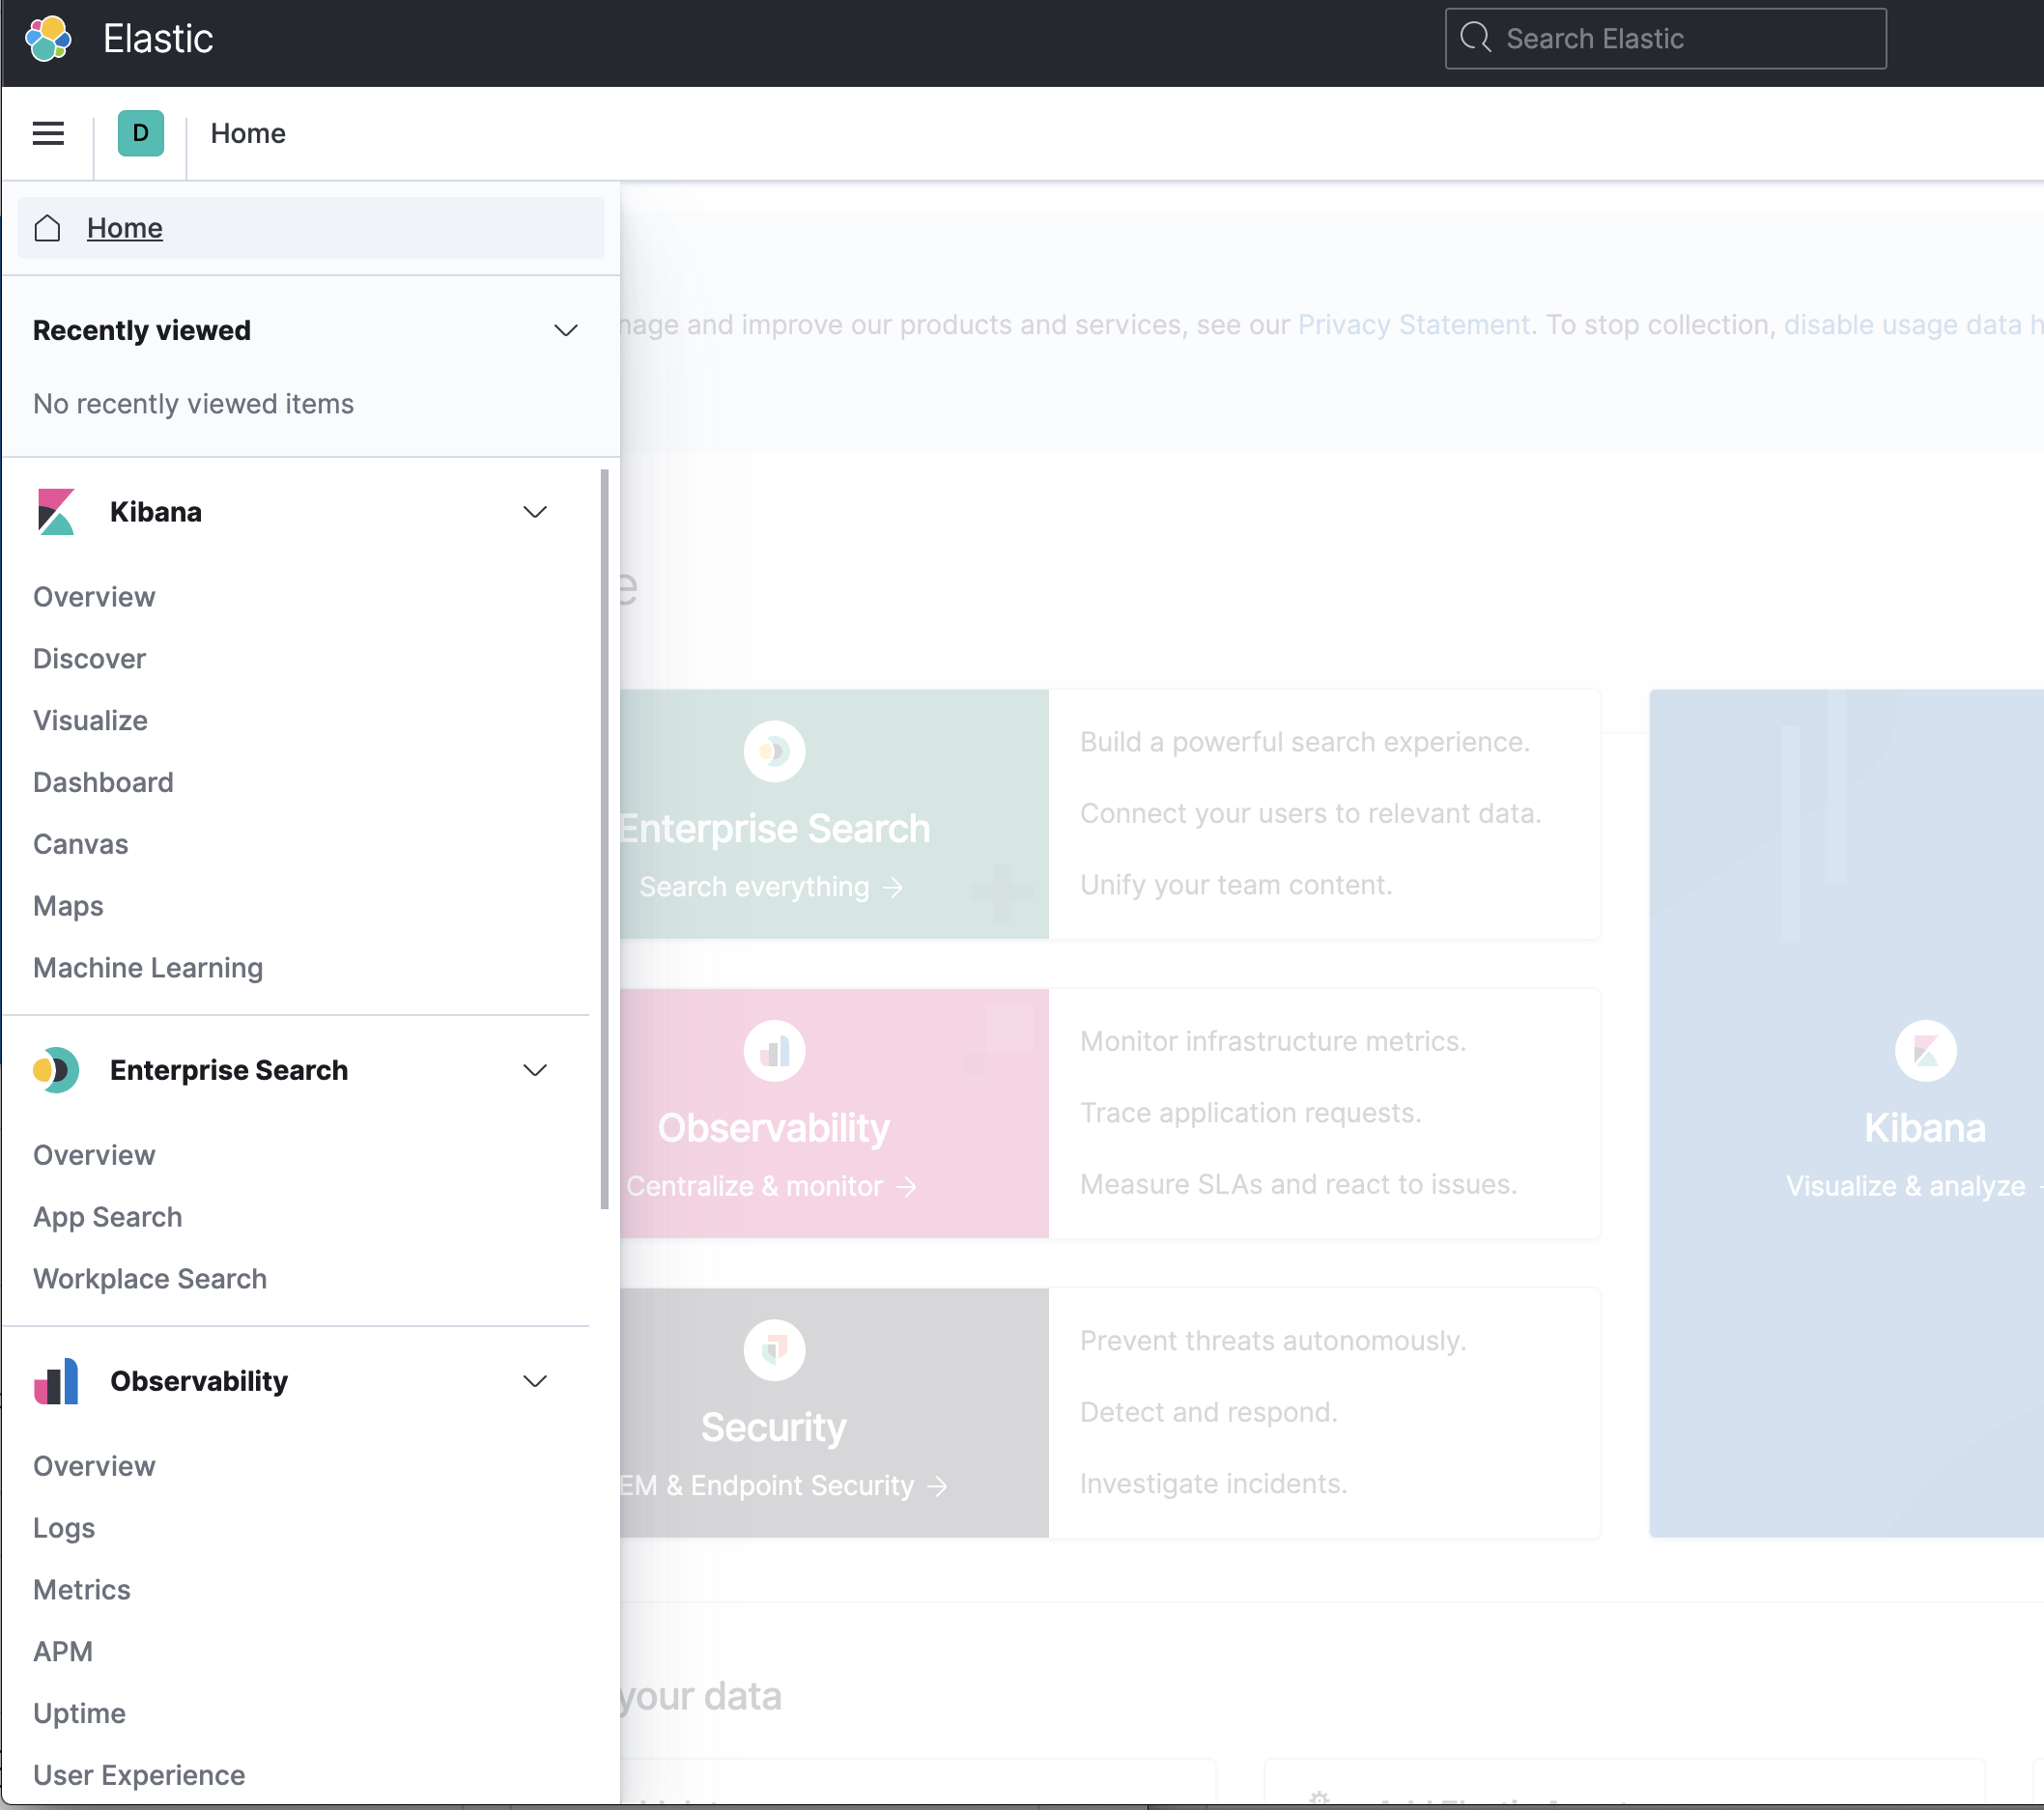Viewport: 2044px width, 1810px height.
Task: Collapse the Recently viewed section
Action: 566,330
